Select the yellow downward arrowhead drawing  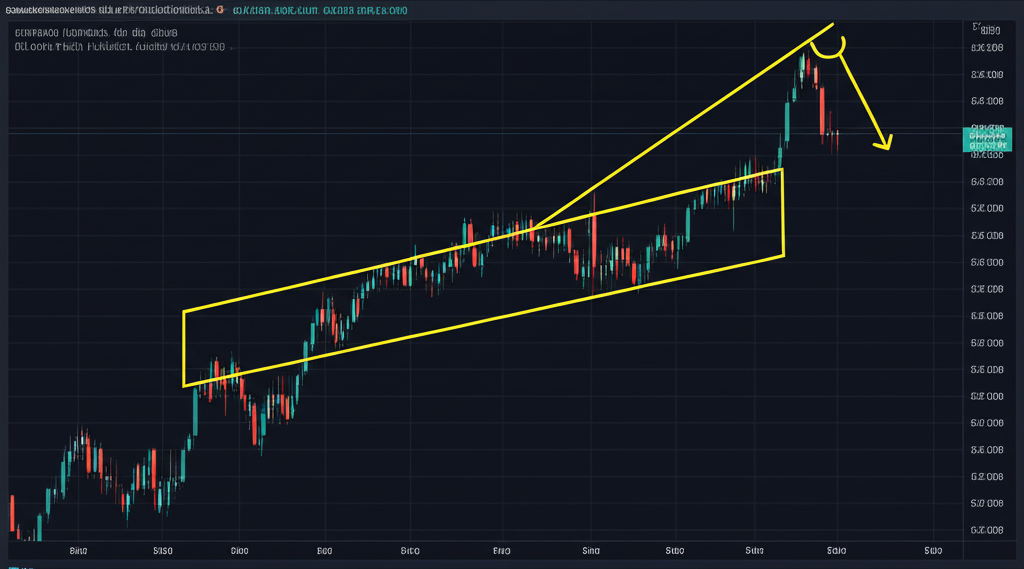(x=882, y=143)
